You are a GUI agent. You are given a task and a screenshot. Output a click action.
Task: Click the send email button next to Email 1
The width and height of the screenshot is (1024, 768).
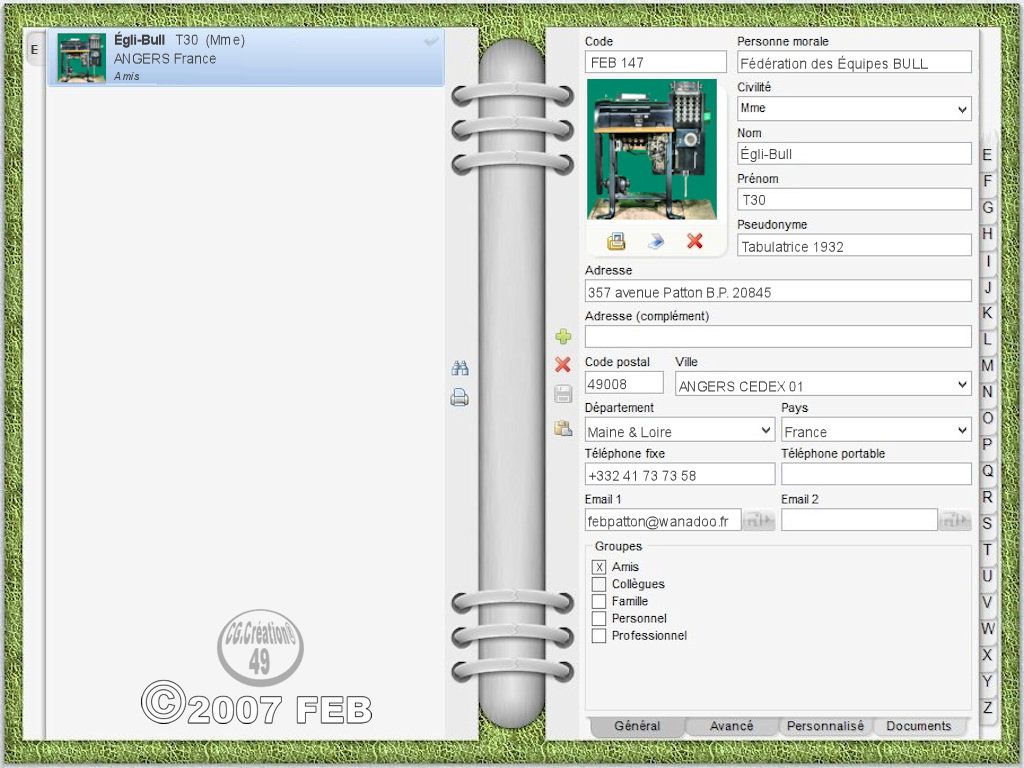759,520
